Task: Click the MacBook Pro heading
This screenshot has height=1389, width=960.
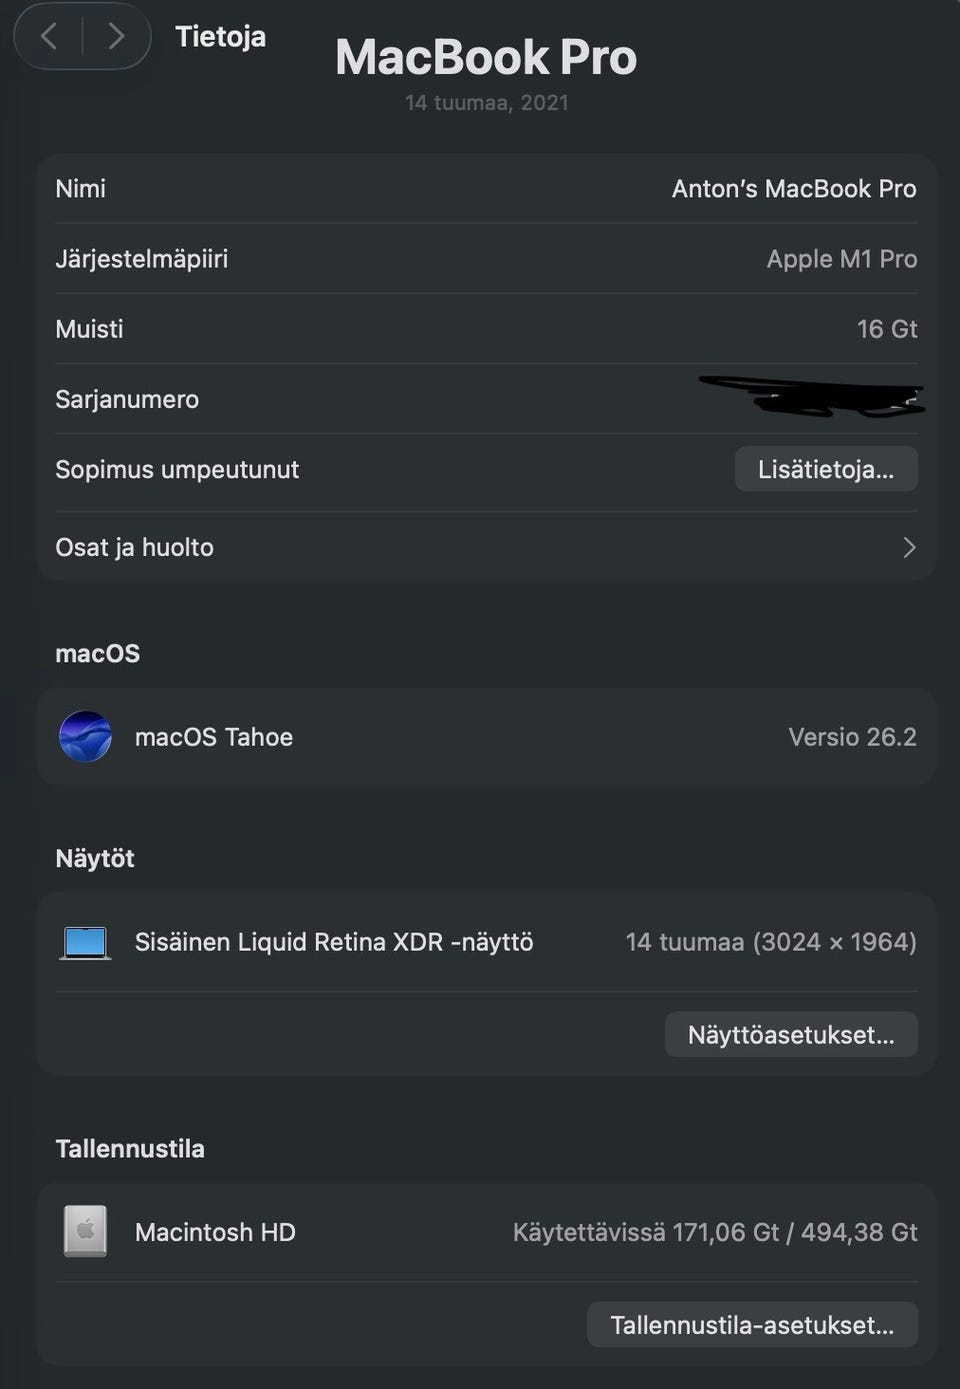Action: coord(486,57)
